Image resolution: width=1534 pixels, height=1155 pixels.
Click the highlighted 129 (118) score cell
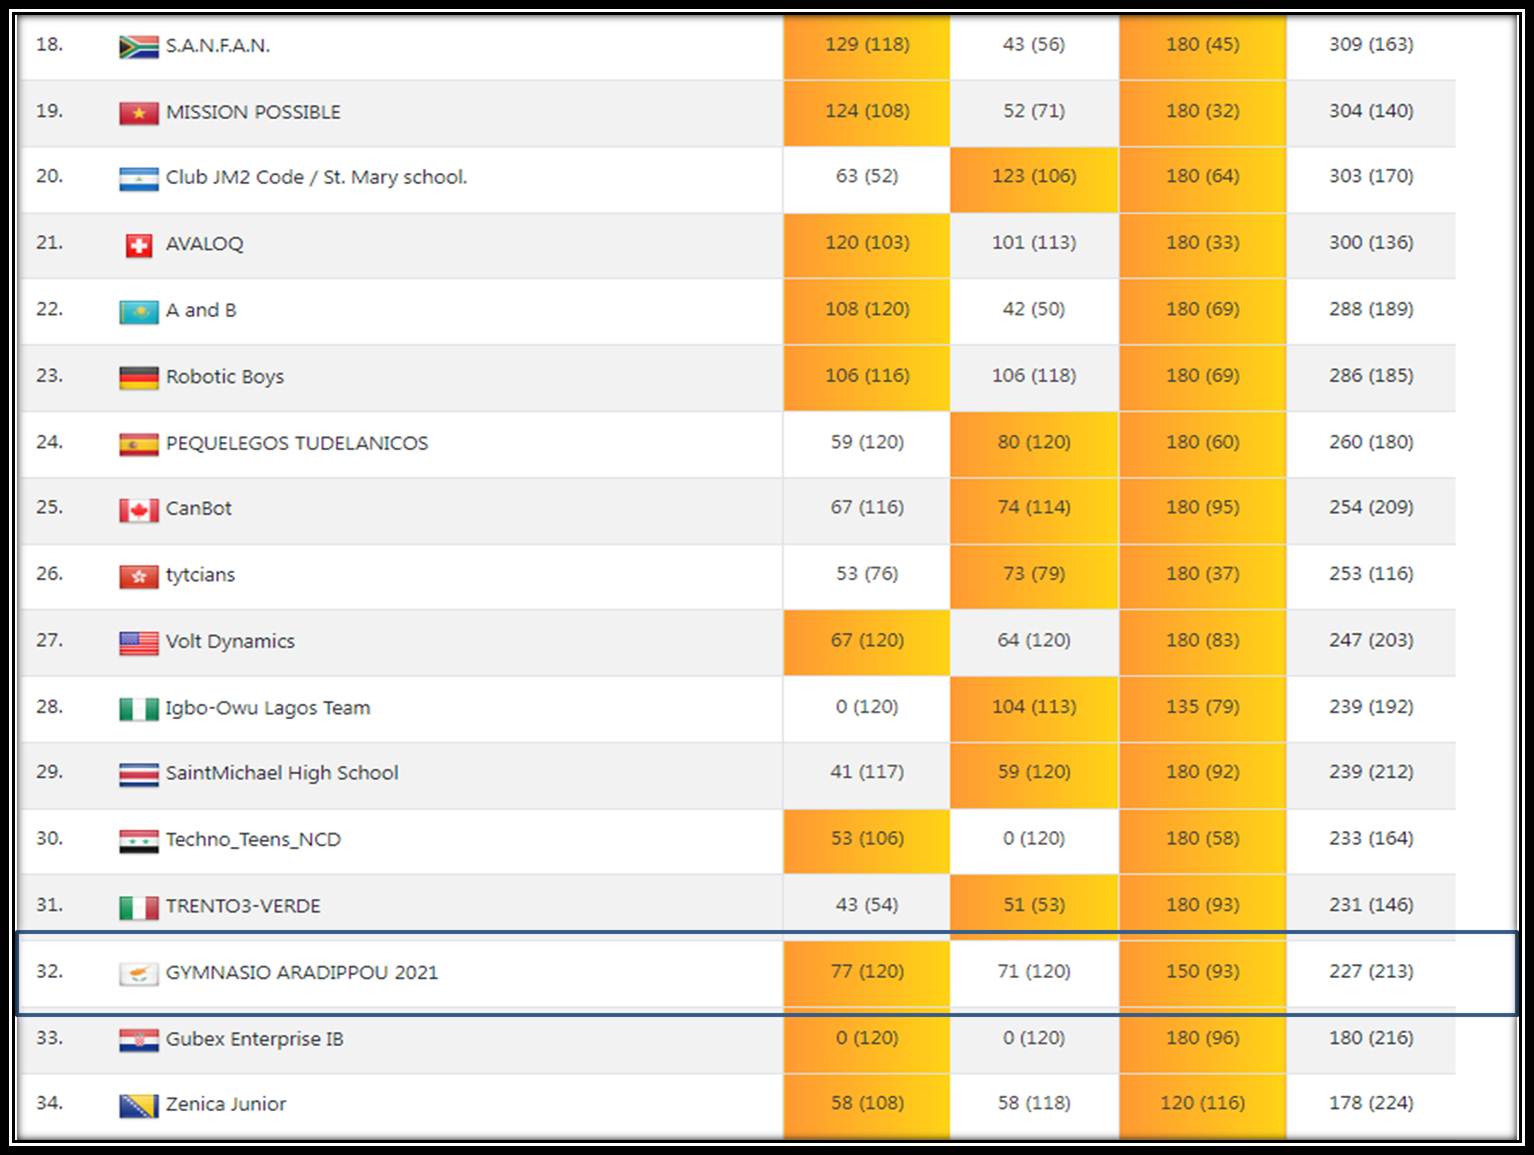866,44
